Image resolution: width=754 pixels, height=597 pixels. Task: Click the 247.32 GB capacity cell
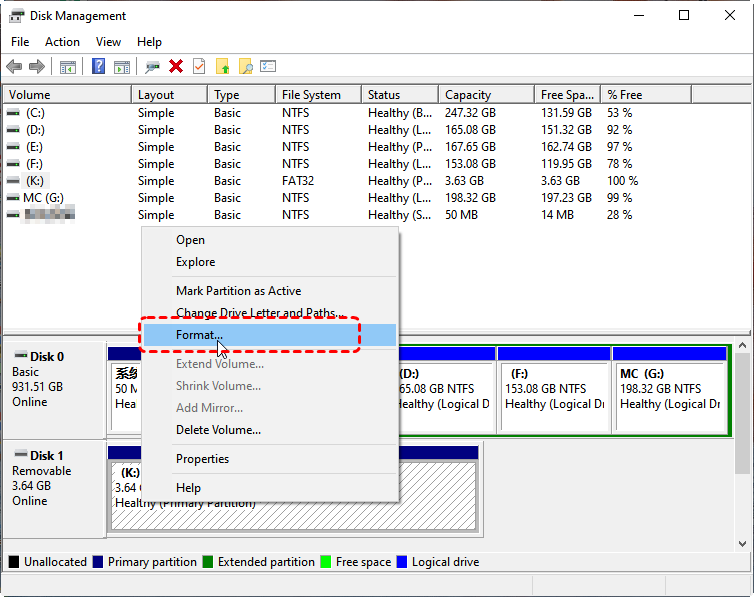click(470, 113)
